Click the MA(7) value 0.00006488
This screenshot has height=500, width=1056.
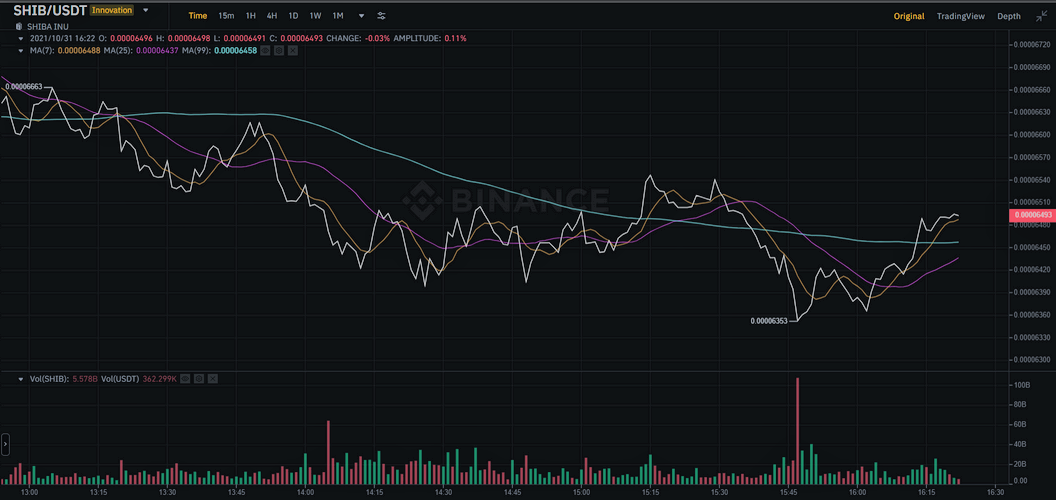(78, 51)
